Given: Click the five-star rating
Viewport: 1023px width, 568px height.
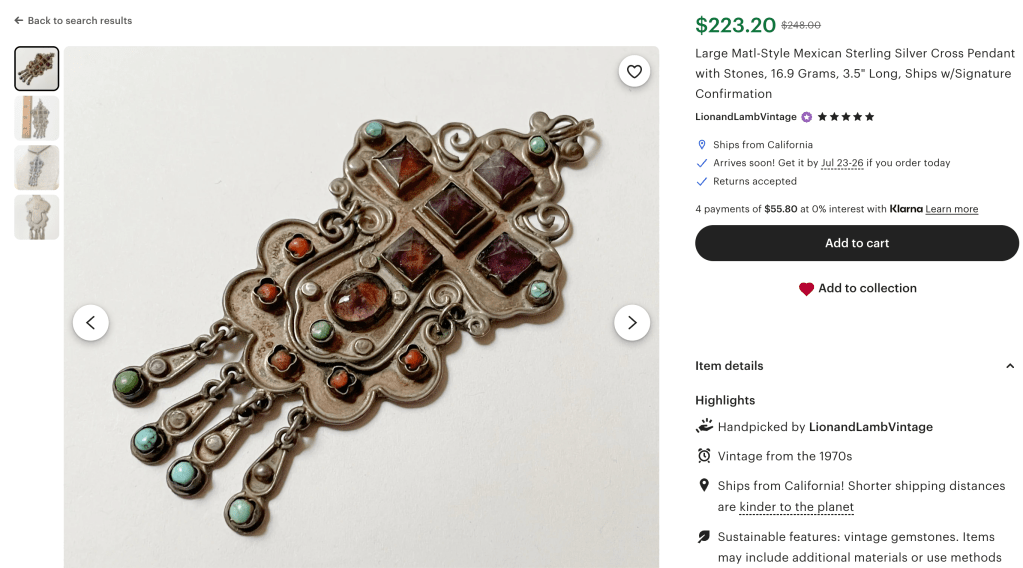Looking at the screenshot, I should click(846, 117).
